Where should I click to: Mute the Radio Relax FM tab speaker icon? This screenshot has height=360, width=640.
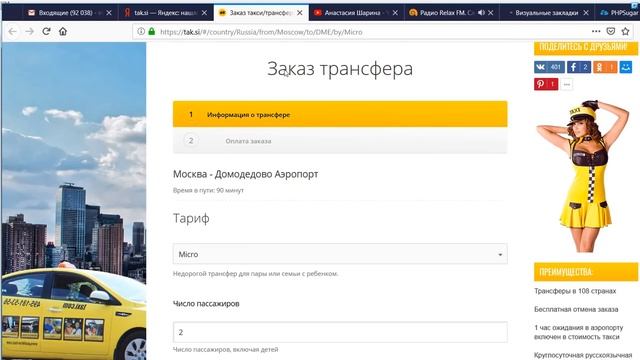(x=481, y=13)
